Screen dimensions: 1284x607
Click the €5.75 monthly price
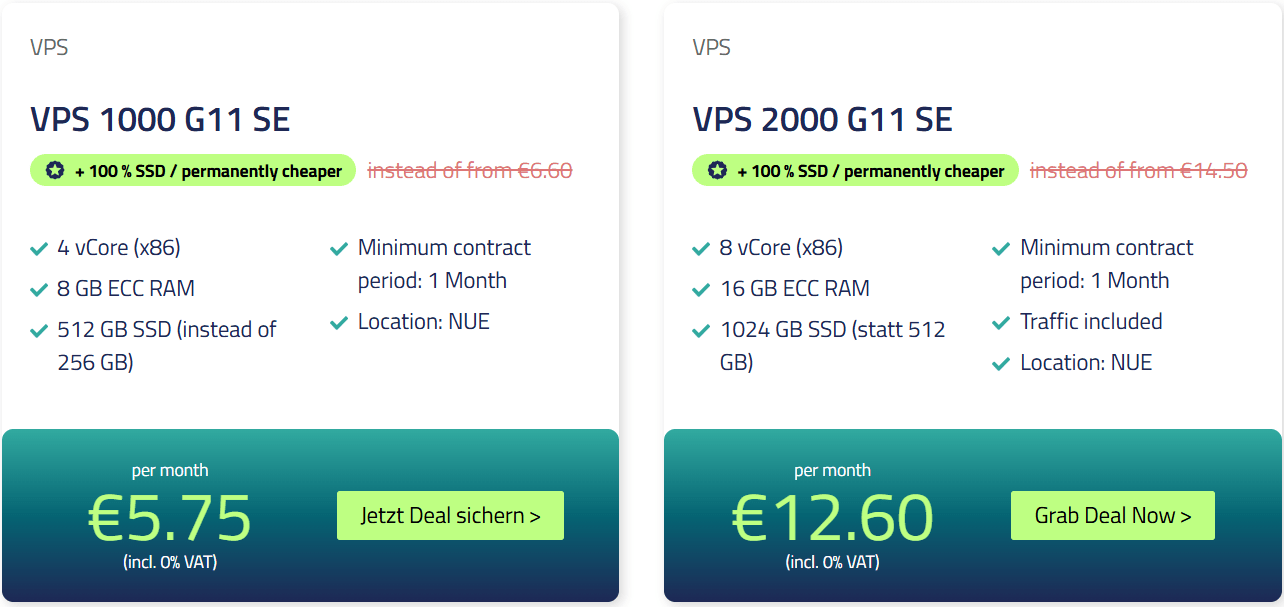click(x=170, y=517)
